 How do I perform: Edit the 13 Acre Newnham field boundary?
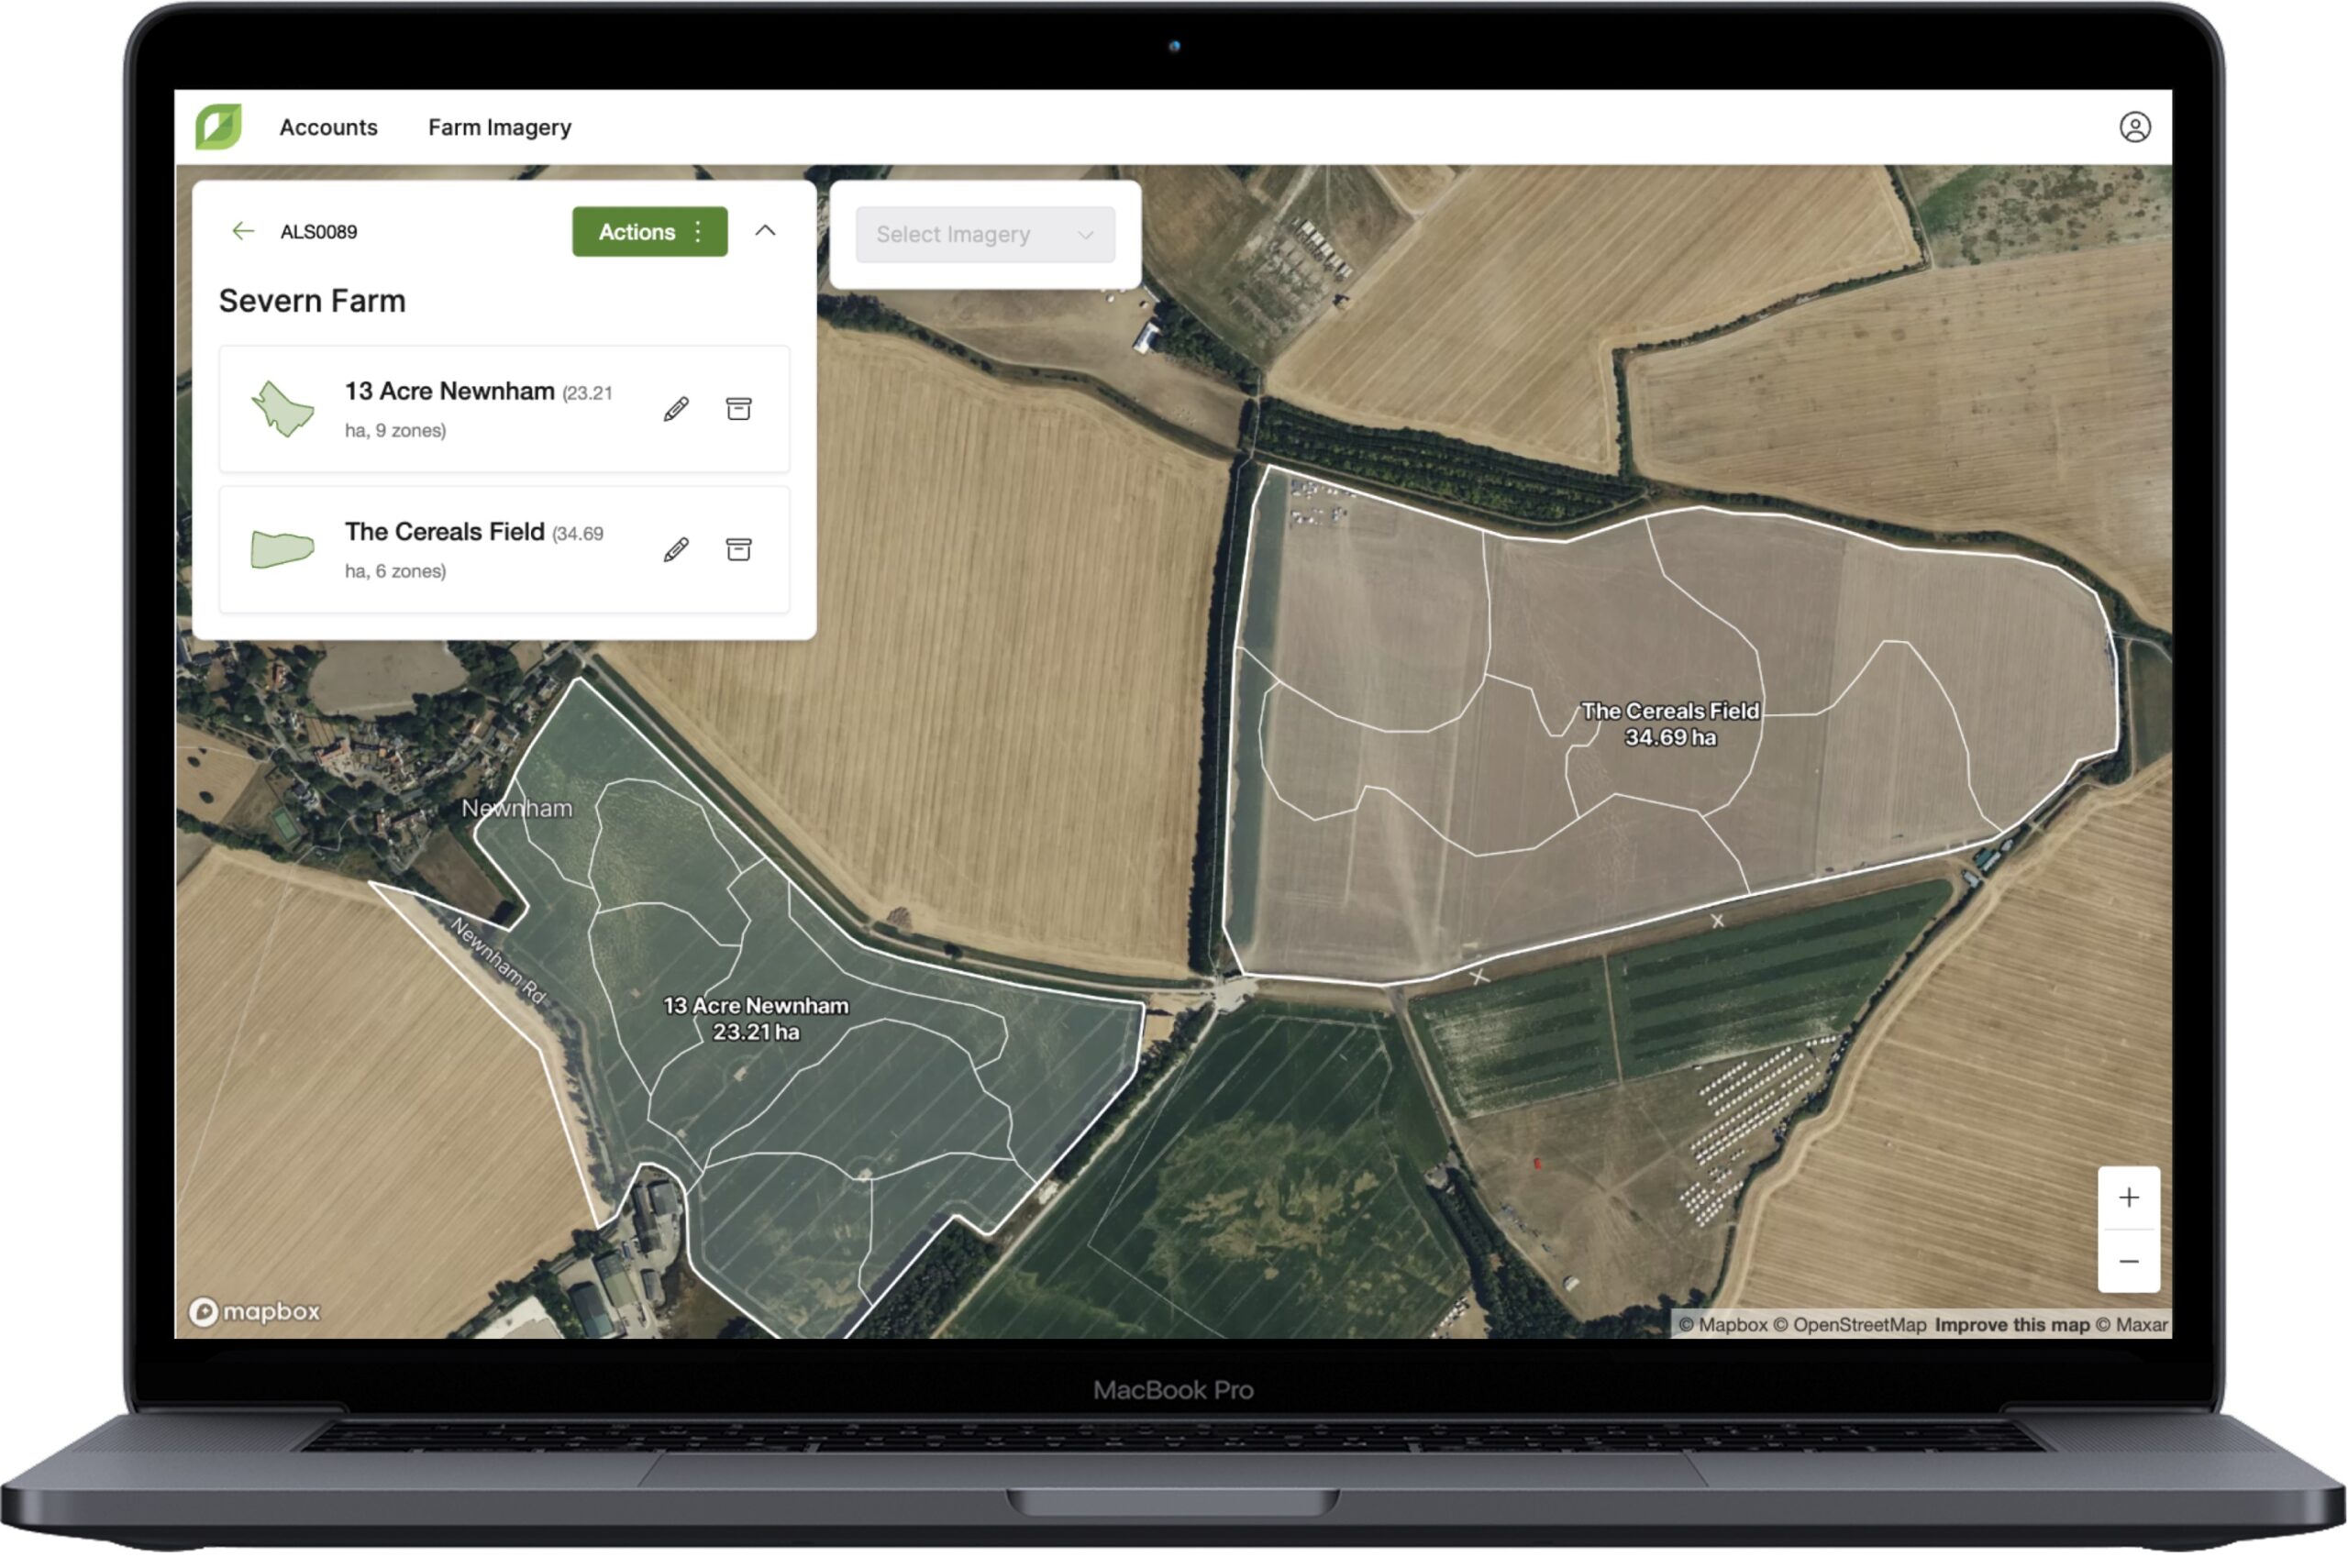676,409
